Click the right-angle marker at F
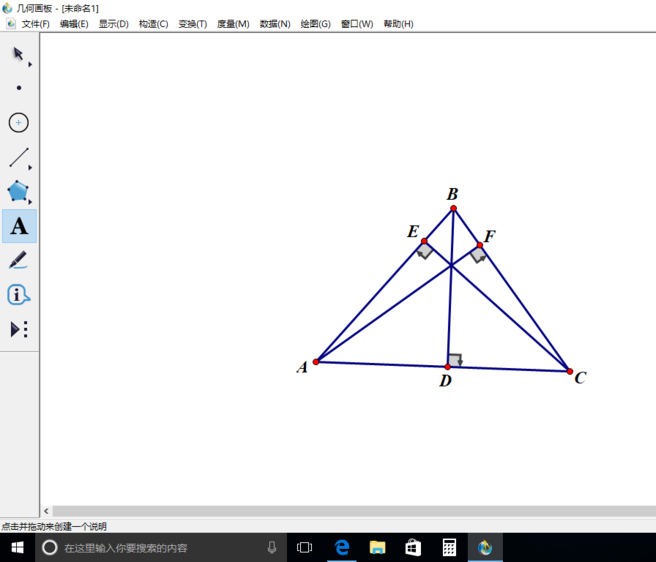Screen dimensions: 656x562 (478, 255)
